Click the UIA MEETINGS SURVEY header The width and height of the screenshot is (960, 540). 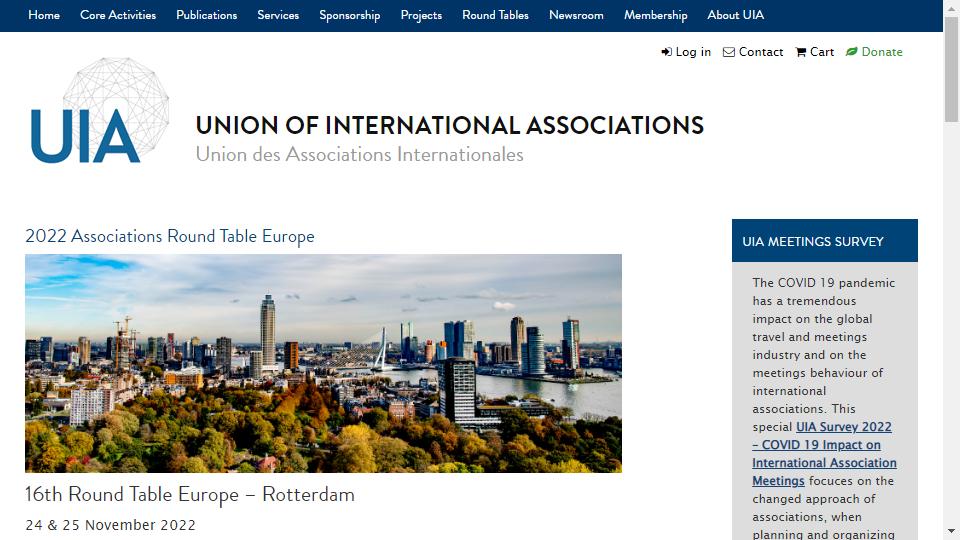(x=825, y=241)
